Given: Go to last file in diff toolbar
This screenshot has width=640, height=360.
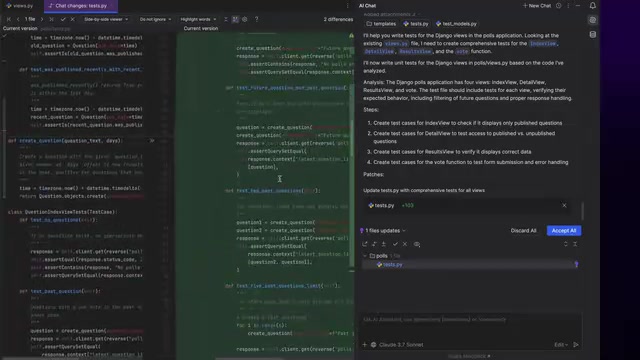Looking at the screenshot, I should 51,19.
